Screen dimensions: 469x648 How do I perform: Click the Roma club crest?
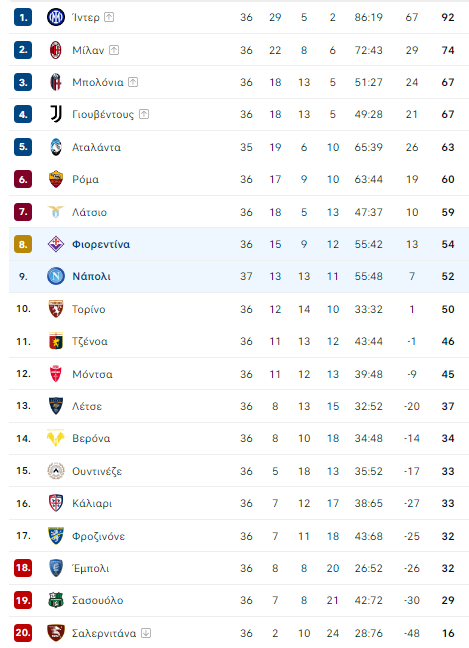coord(56,179)
